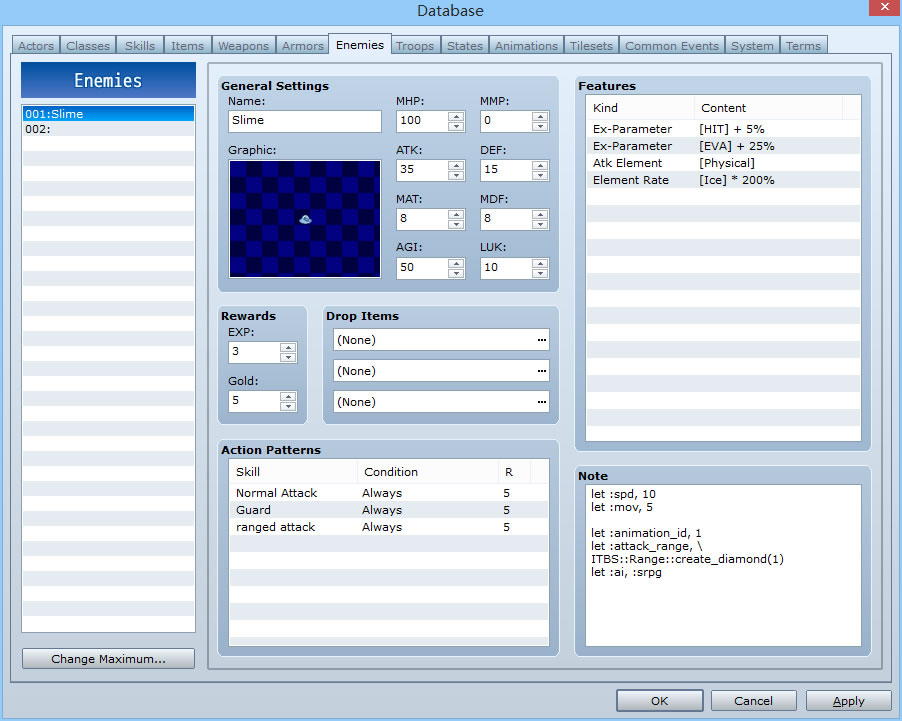Switch to the System tab
The height and width of the screenshot is (721, 902).
tap(752, 45)
